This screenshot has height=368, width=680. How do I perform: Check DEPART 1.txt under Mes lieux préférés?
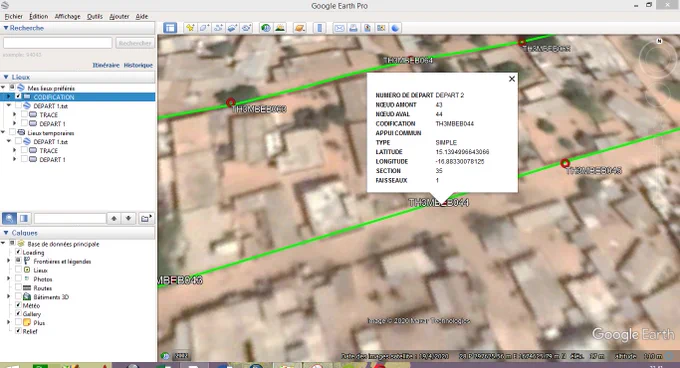point(18,105)
